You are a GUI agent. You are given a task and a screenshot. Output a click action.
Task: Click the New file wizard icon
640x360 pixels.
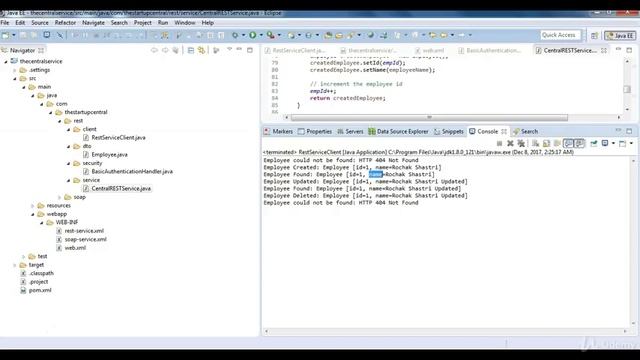tap(6, 35)
